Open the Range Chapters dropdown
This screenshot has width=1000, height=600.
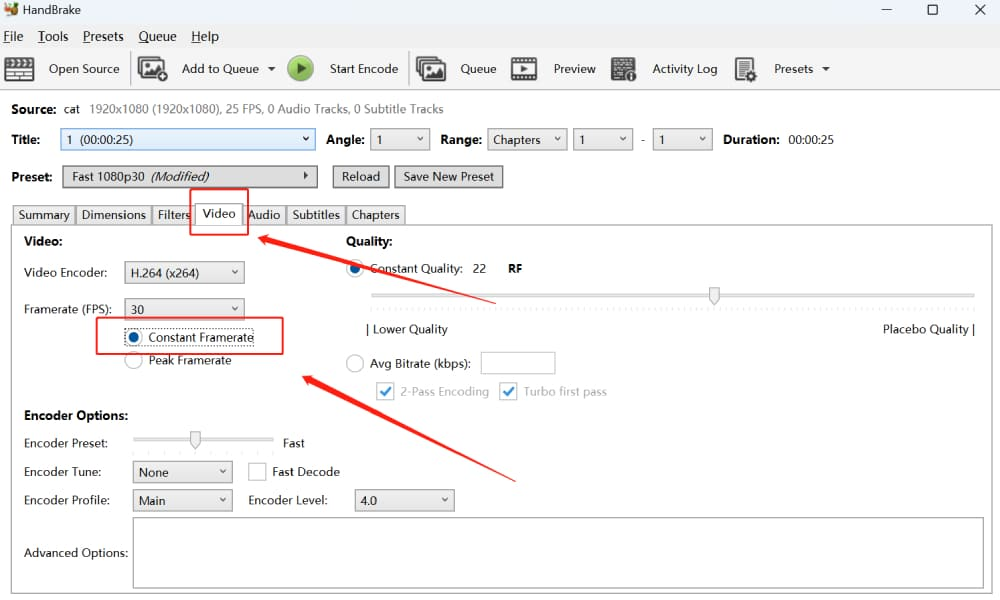[527, 140]
